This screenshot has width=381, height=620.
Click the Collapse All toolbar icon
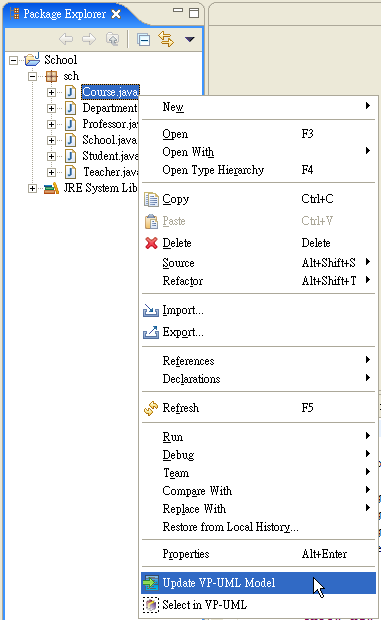pyautogui.click(x=143, y=40)
